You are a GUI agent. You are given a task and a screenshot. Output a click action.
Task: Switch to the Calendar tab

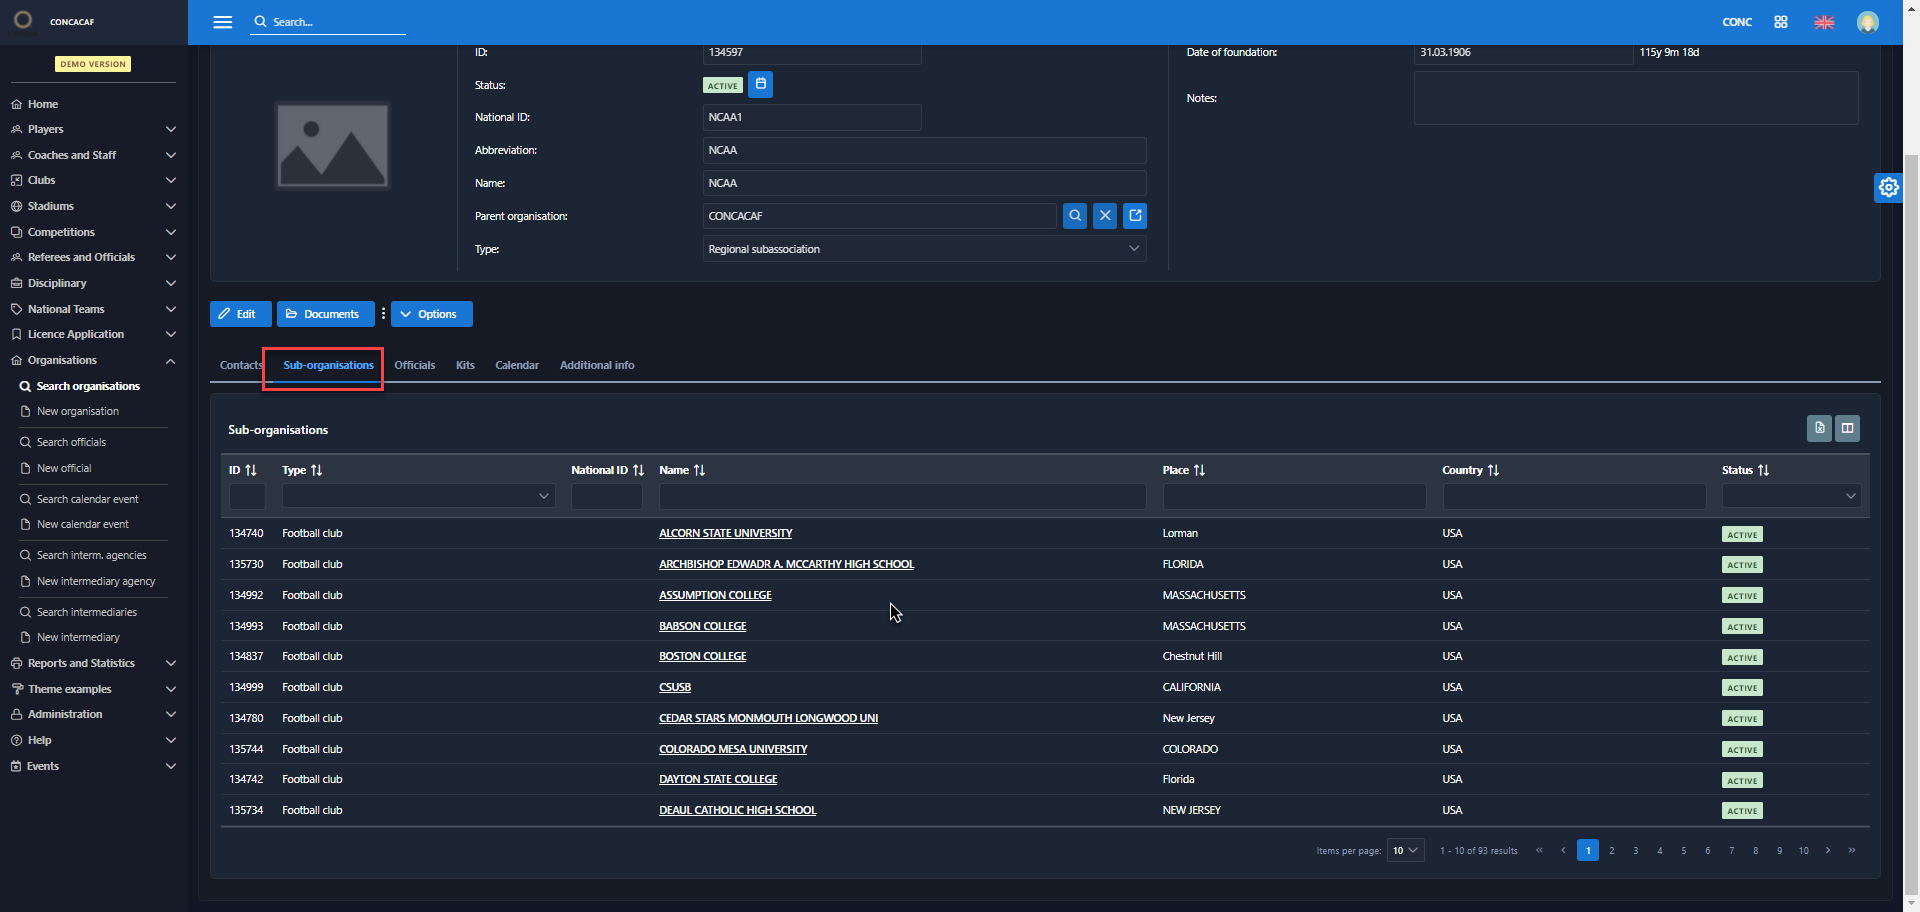516,366
